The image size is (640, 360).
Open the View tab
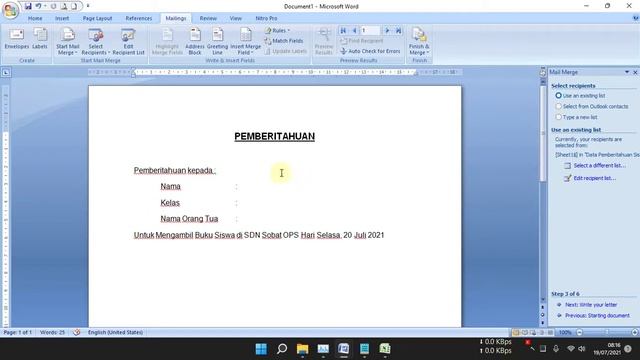(x=236, y=18)
